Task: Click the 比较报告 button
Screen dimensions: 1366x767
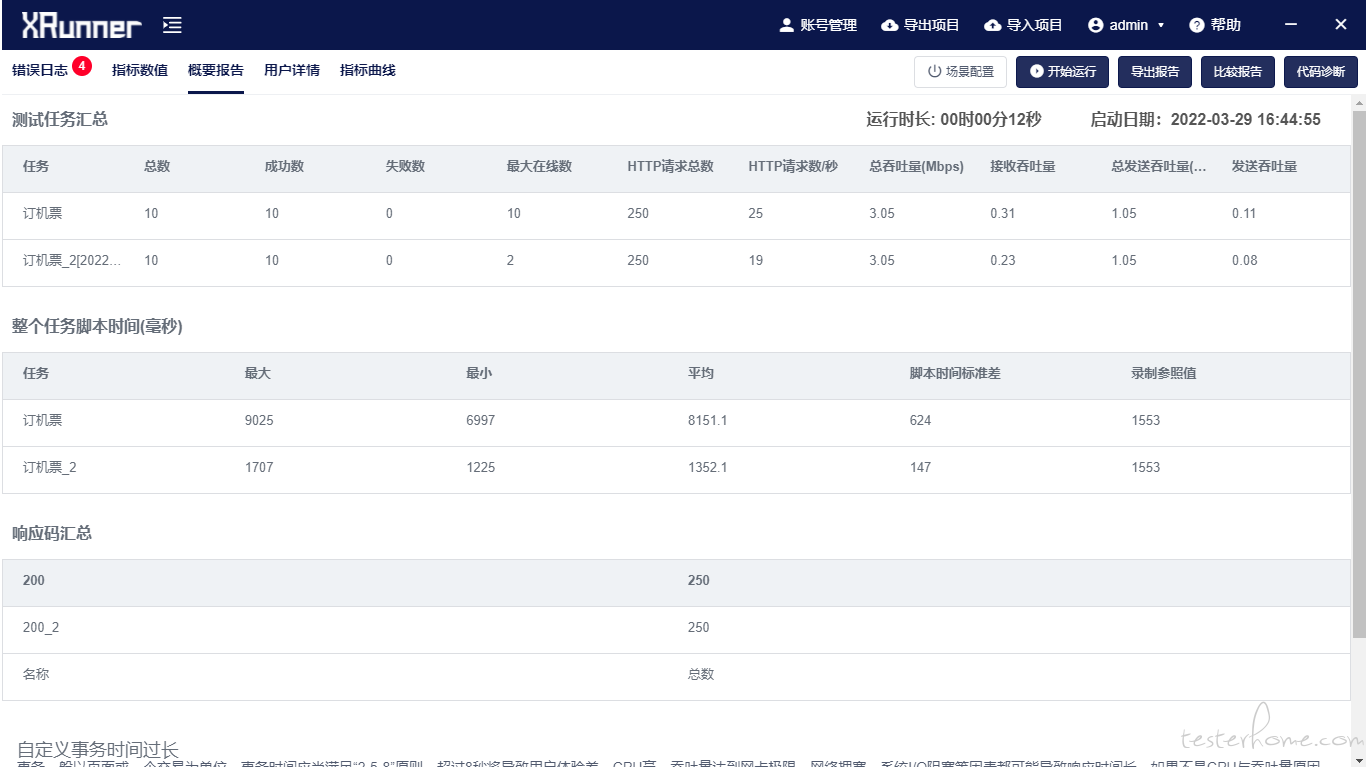Action: pos(1238,72)
